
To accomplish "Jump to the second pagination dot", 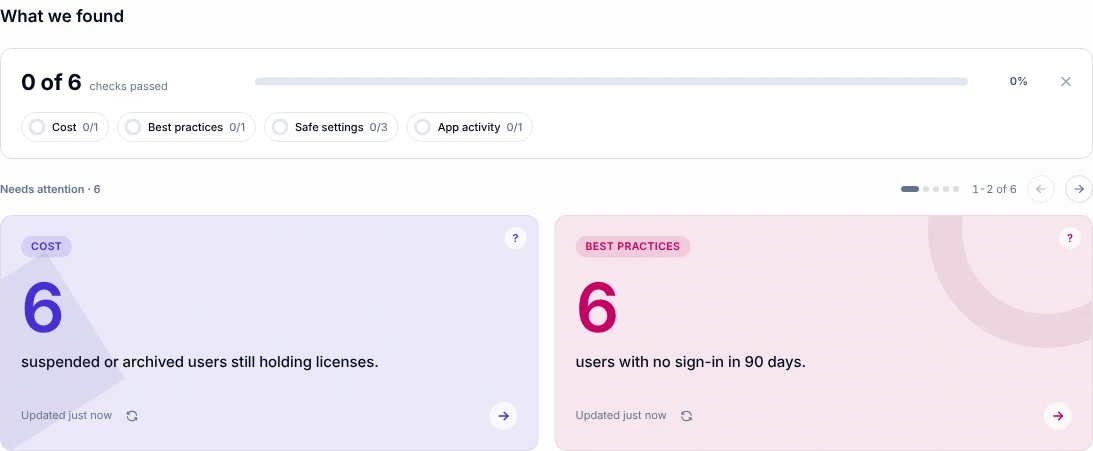I will point(926,189).
